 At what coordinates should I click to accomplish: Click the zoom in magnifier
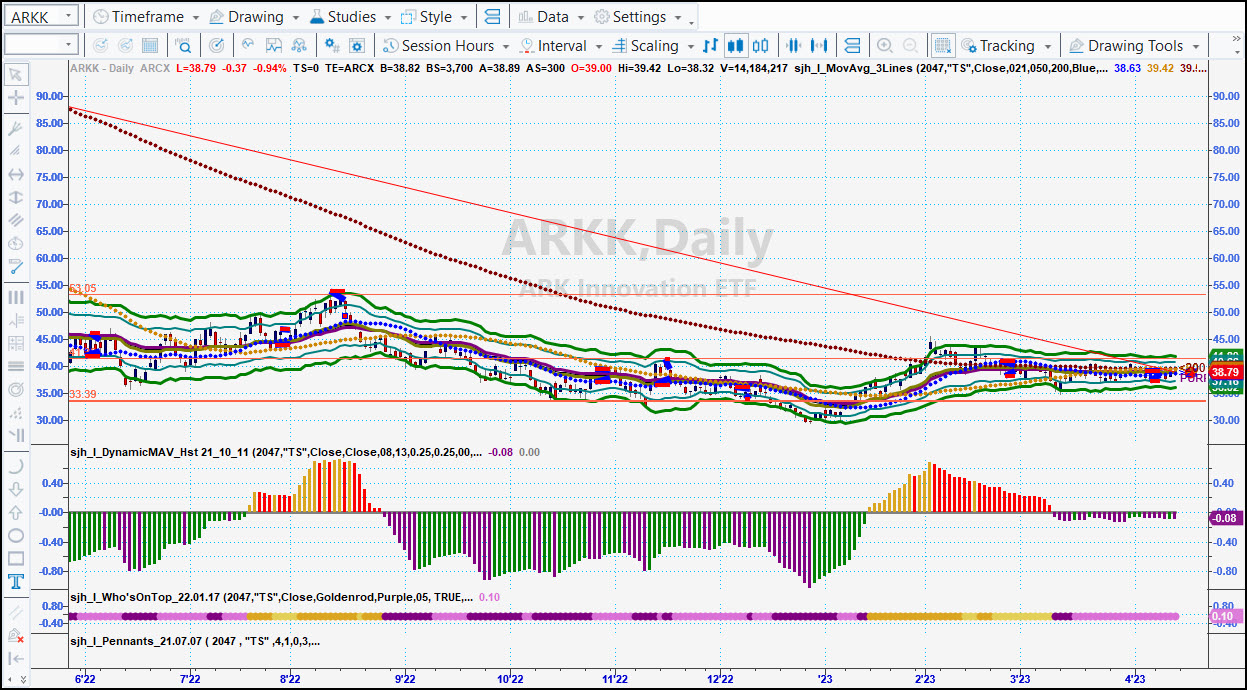[885, 45]
